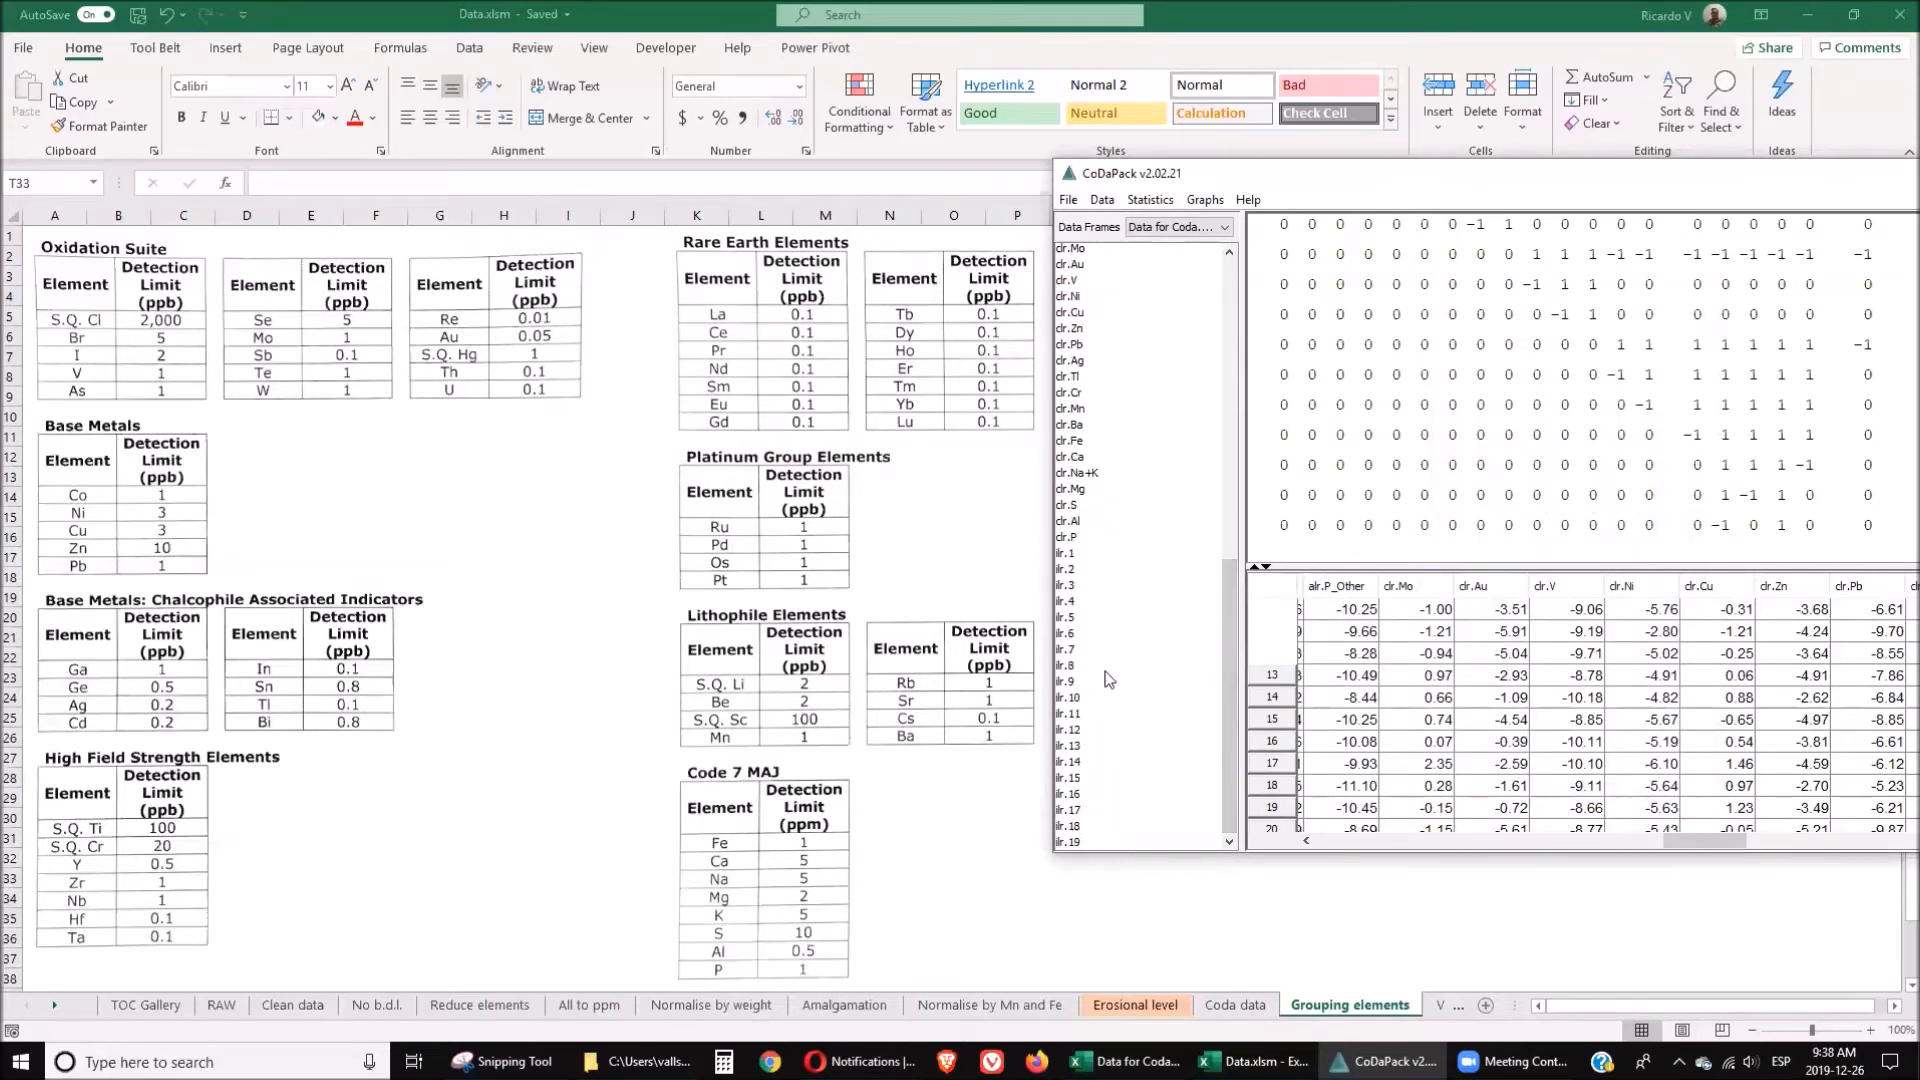Click AutoSum button
The height and width of the screenshot is (1080, 1920).
coord(1599,77)
